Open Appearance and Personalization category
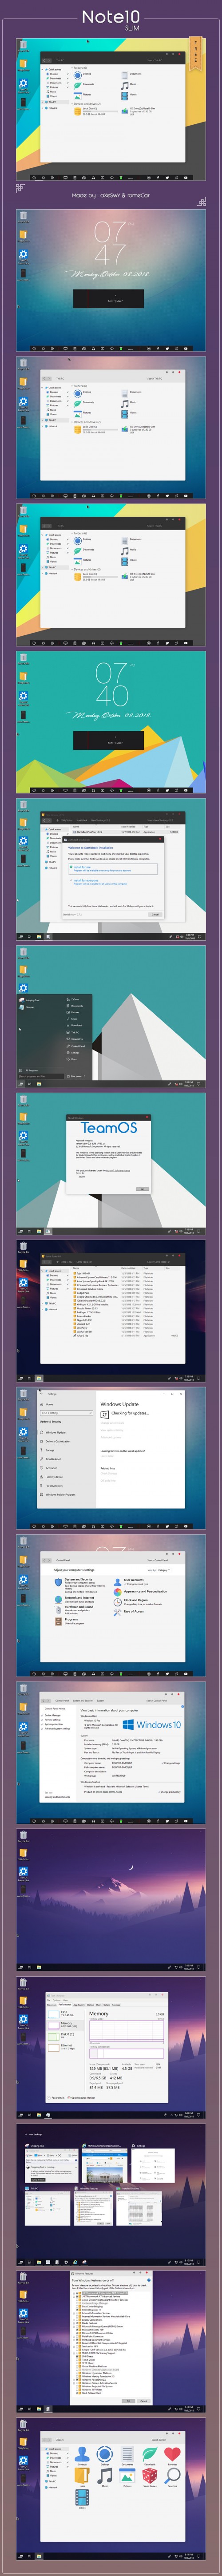The height and width of the screenshot is (2576, 222). click(145, 1590)
